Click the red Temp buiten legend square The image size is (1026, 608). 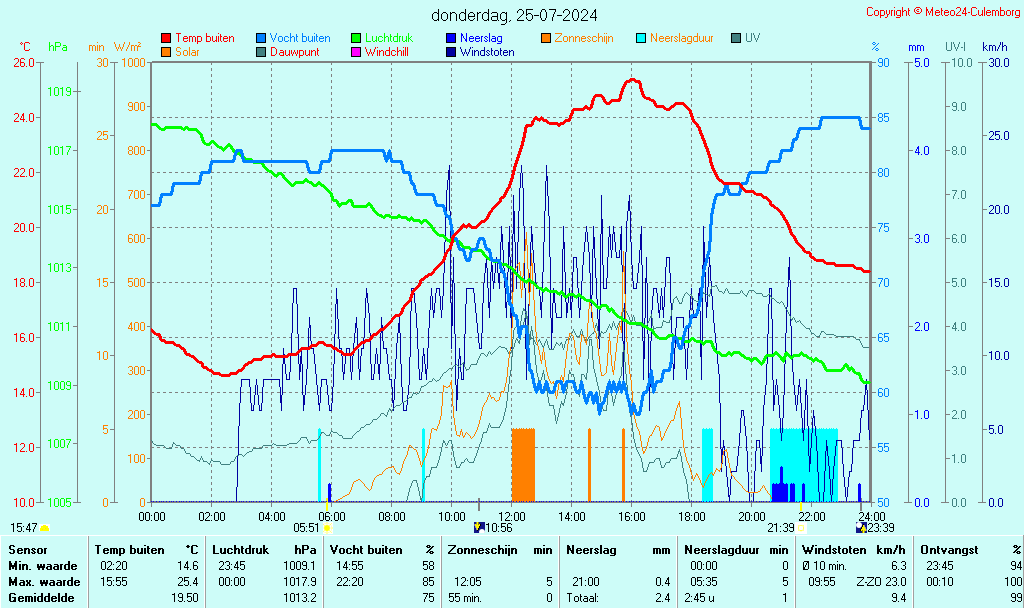[x=166, y=38]
